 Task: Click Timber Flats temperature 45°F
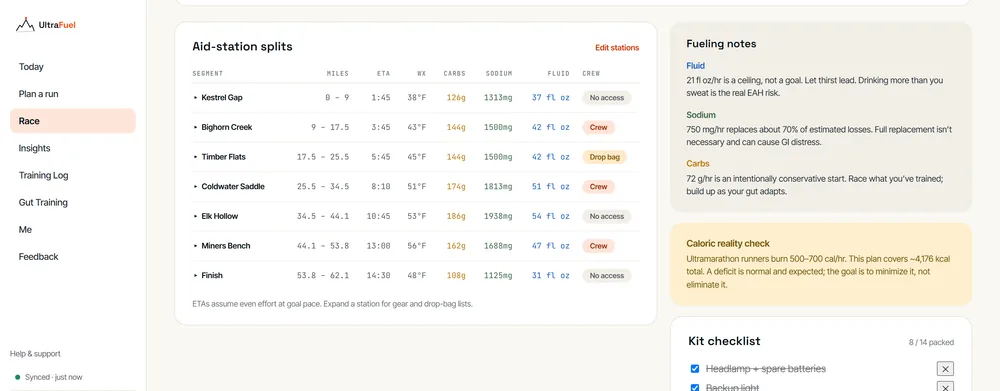(x=417, y=157)
